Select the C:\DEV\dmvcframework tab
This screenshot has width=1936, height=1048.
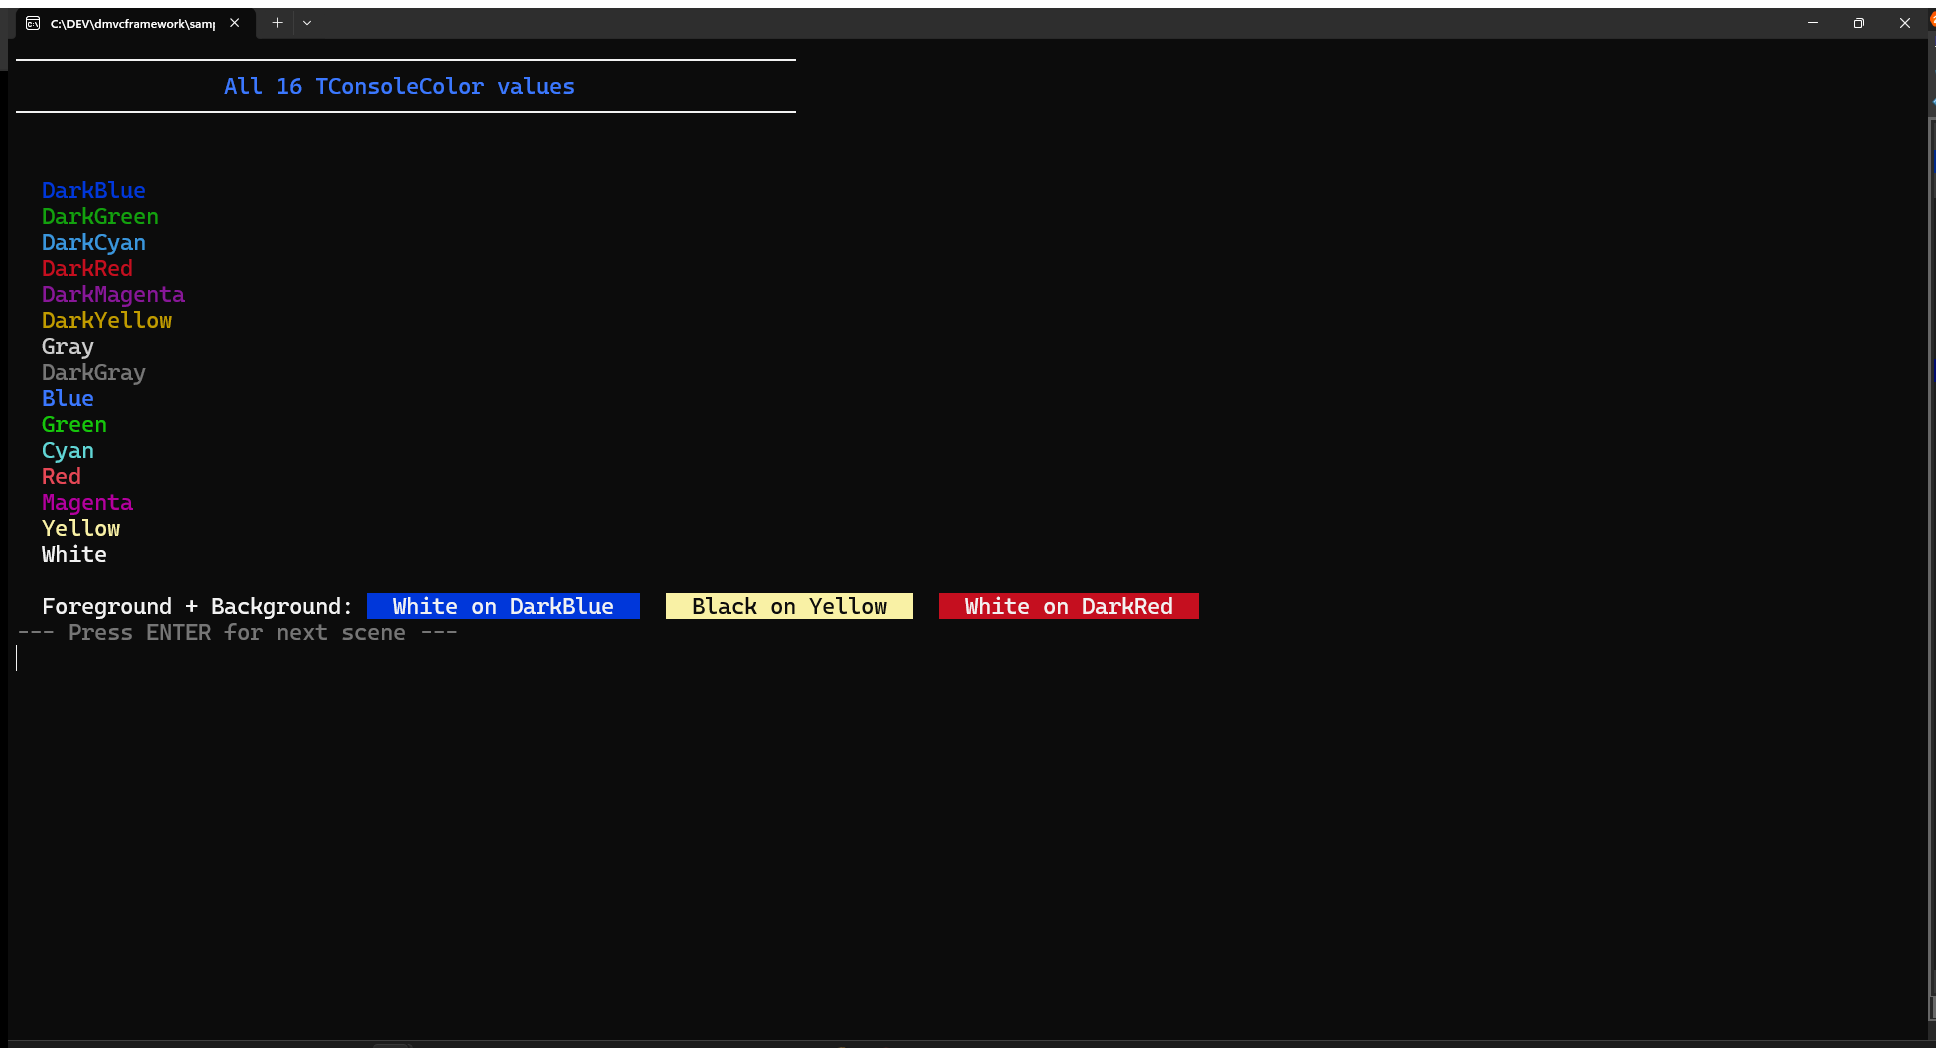pos(133,23)
